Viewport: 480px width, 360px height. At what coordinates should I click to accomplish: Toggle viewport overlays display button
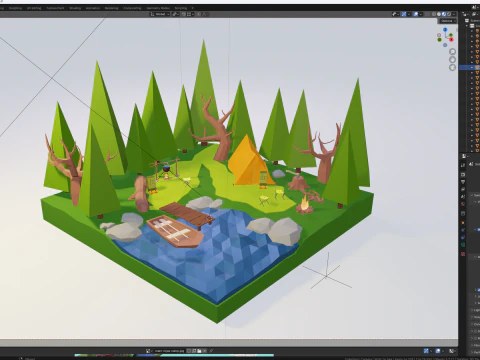(x=416, y=14)
